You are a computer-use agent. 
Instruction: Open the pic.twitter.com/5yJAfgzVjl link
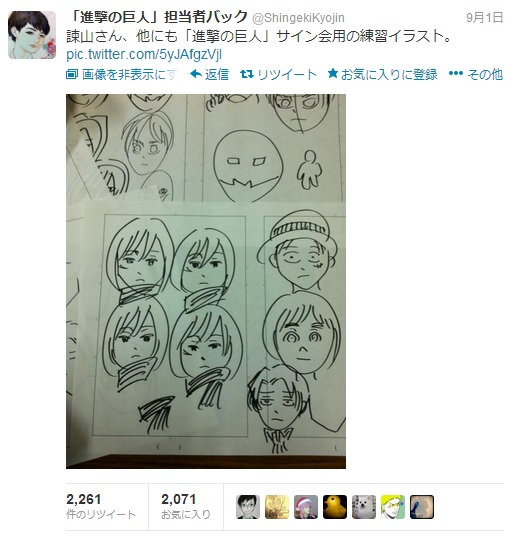[144, 54]
